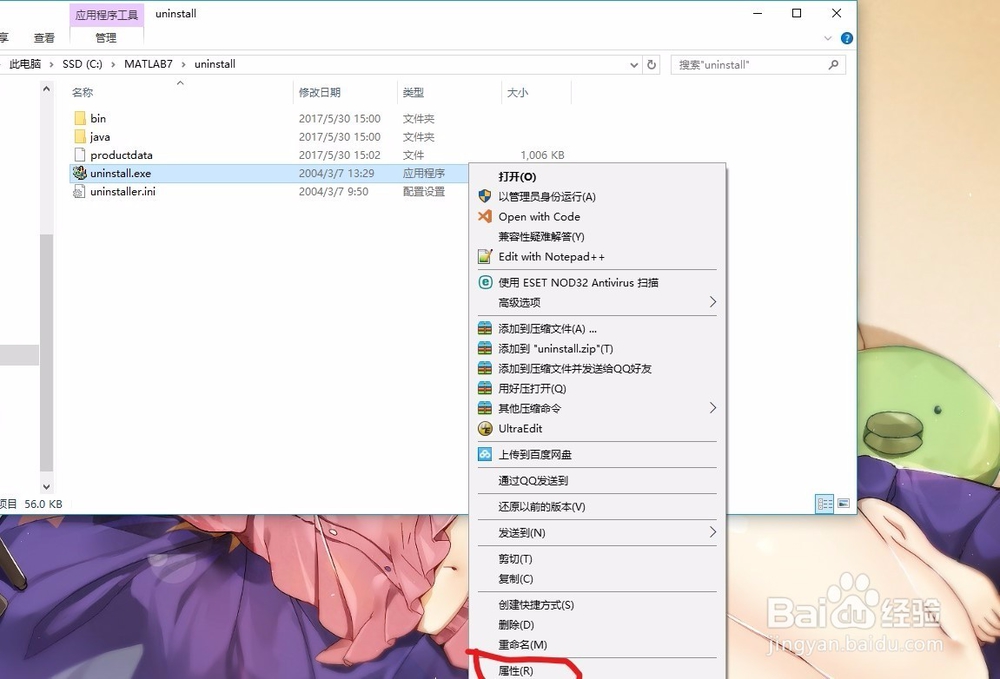1000x679 pixels.
Task: Click the Visual Studio Code icon
Action: click(x=485, y=216)
